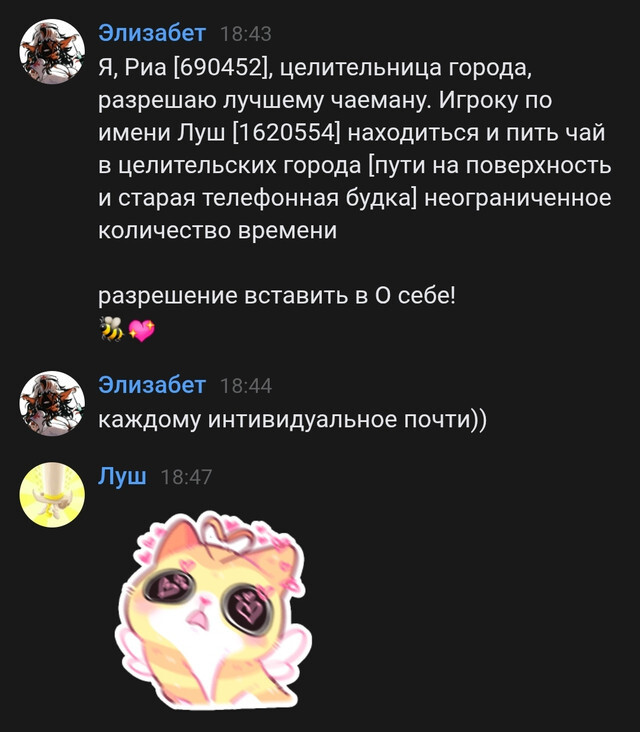Screen dimensions: 640x732
Task: Click the text 'количество времени' ending the paragraph
Action: point(218,231)
